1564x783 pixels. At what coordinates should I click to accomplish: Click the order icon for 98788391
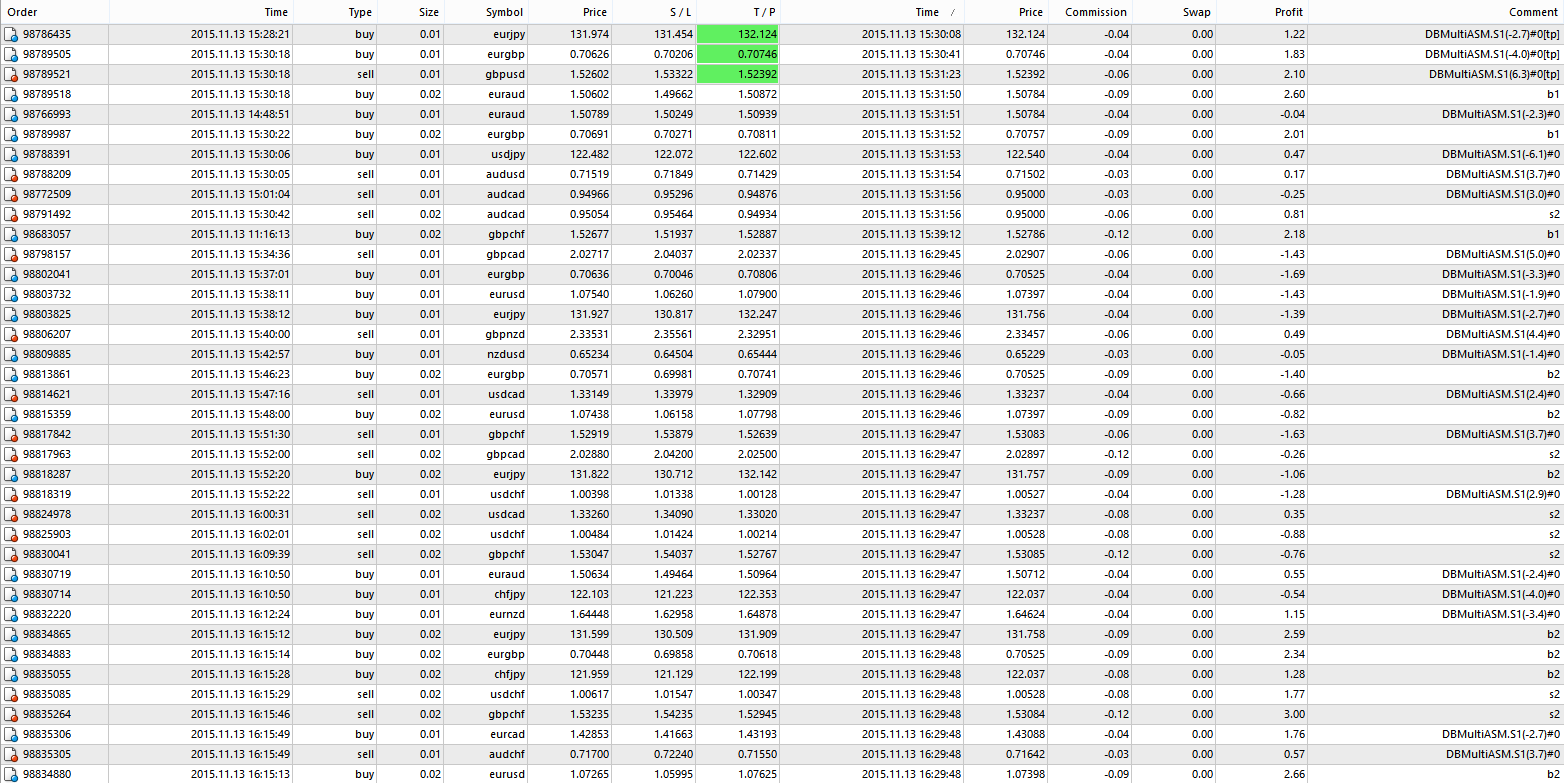[x=11, y=154]
